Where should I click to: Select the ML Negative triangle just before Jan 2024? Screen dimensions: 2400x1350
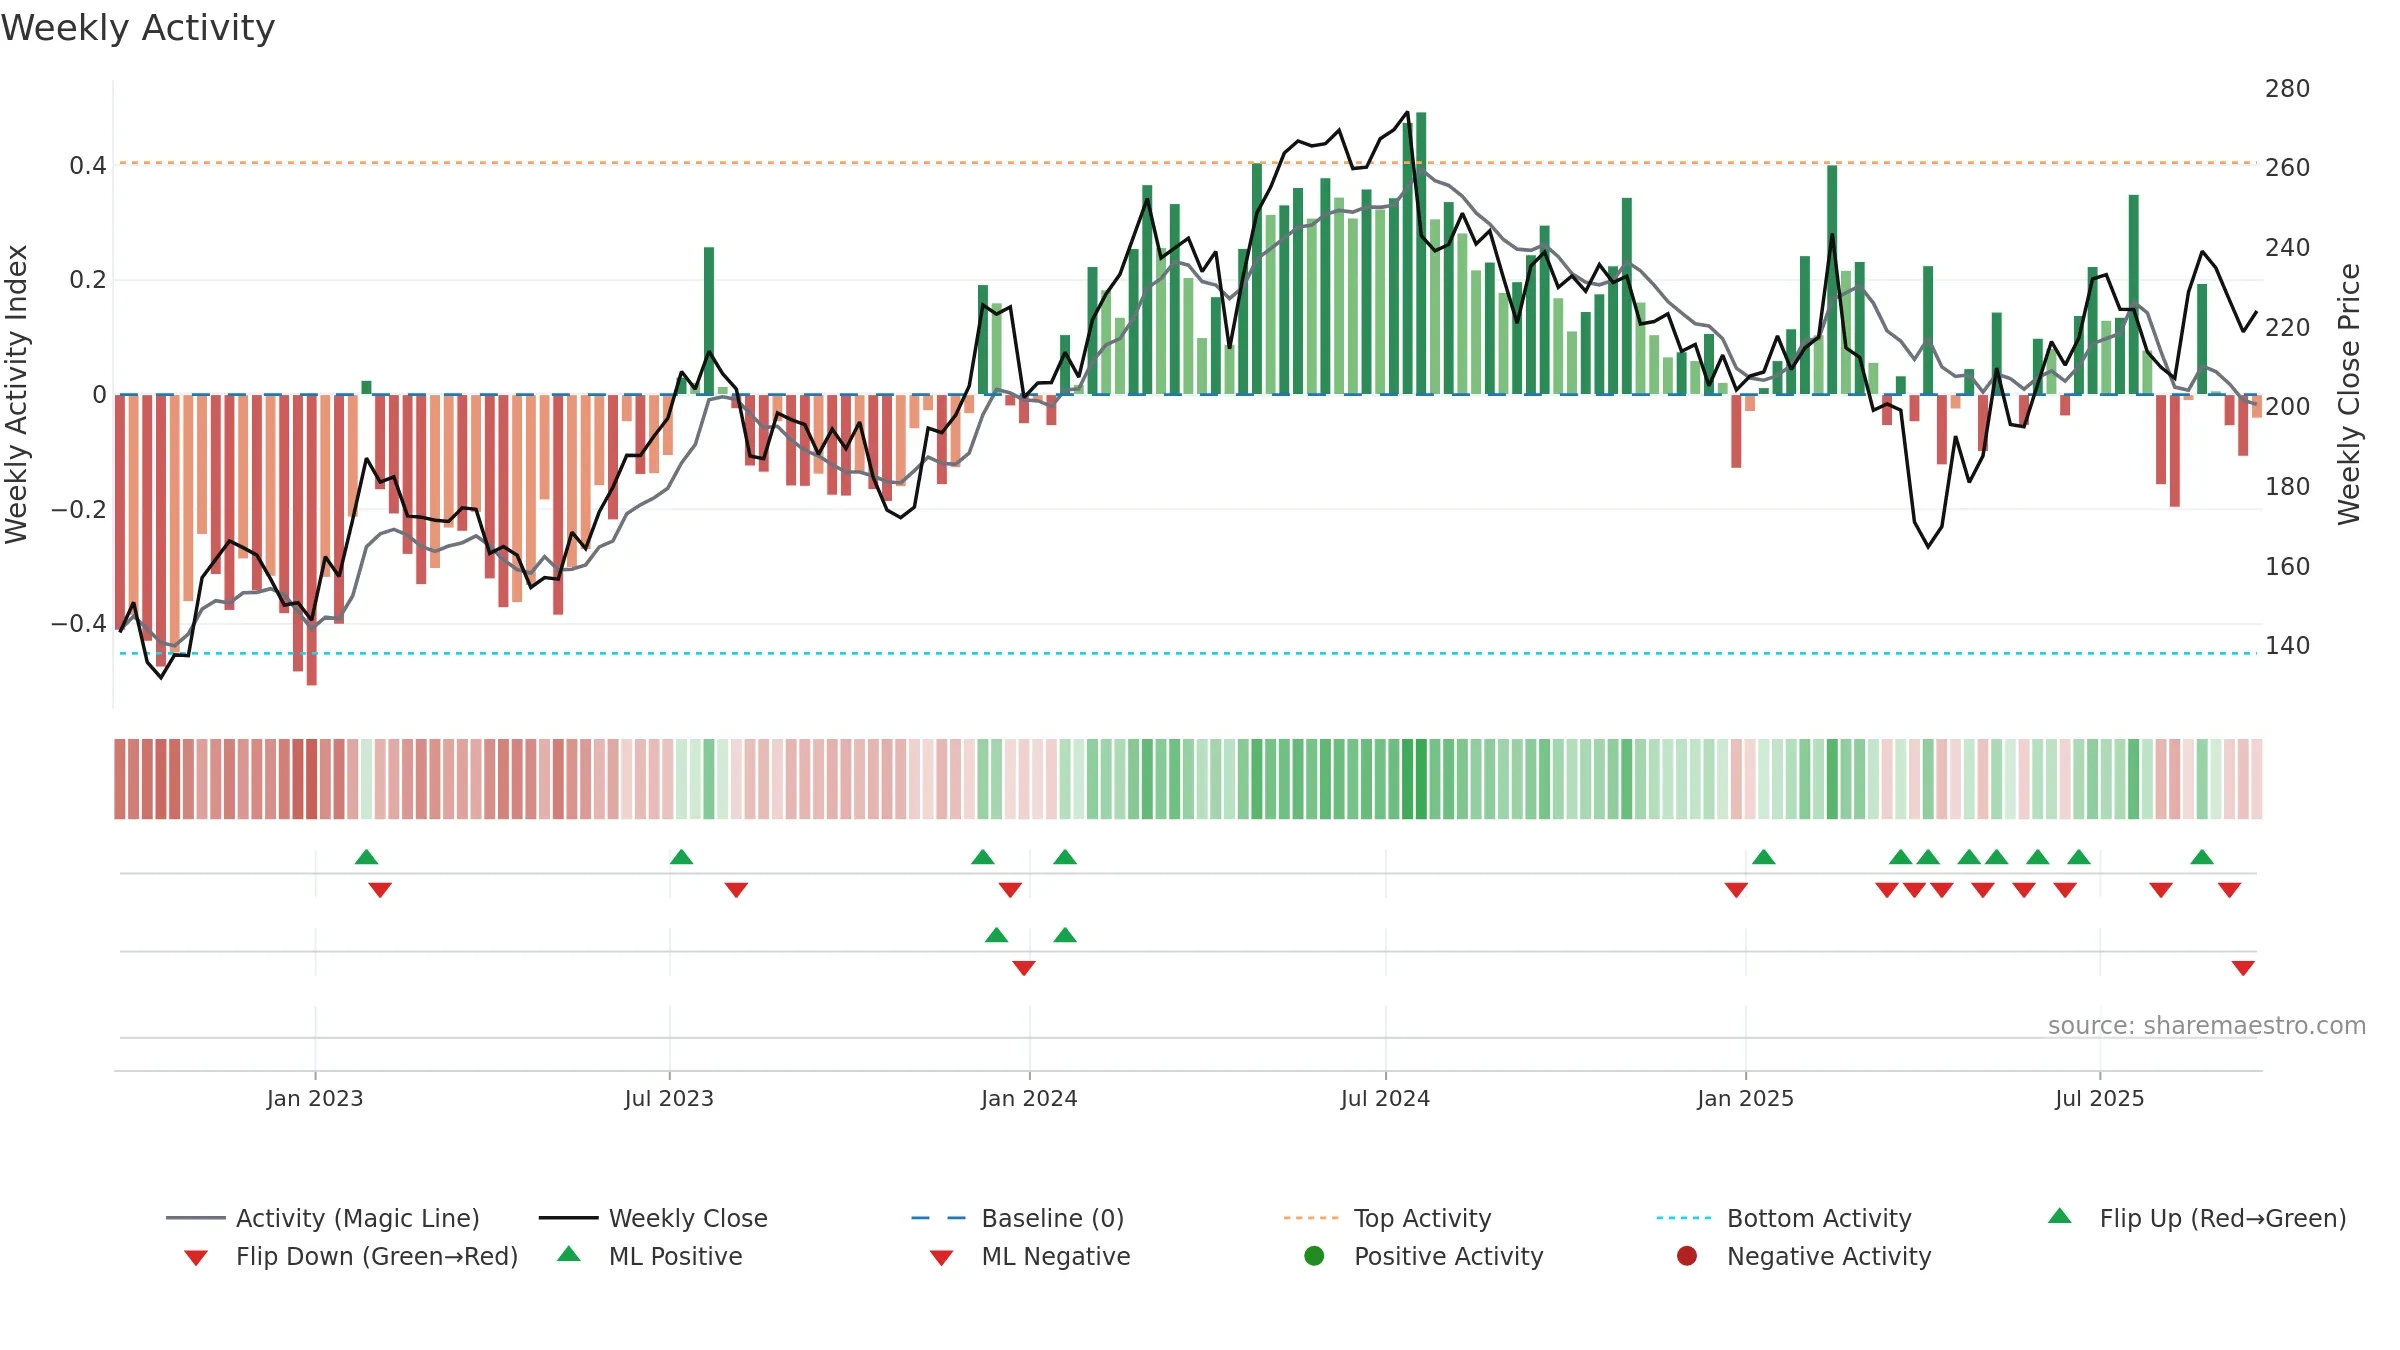tap(1024, 968)
